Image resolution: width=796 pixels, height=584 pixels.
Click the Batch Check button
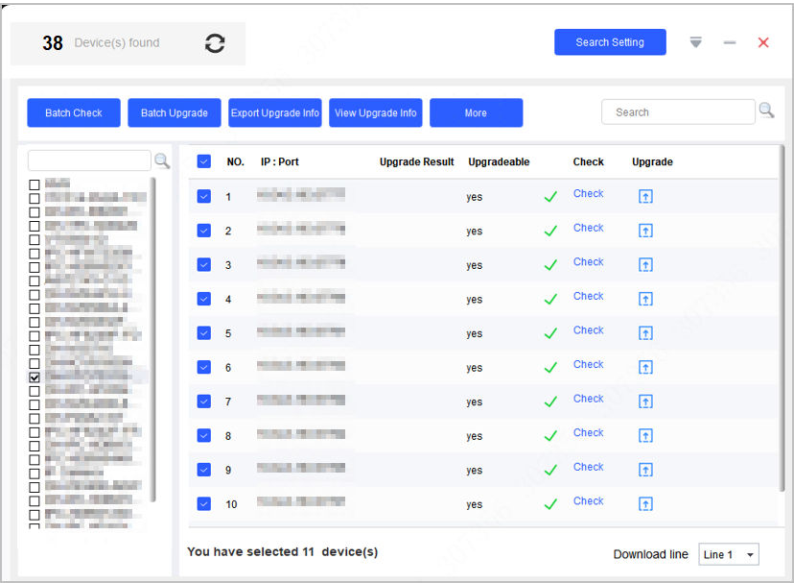74,113
